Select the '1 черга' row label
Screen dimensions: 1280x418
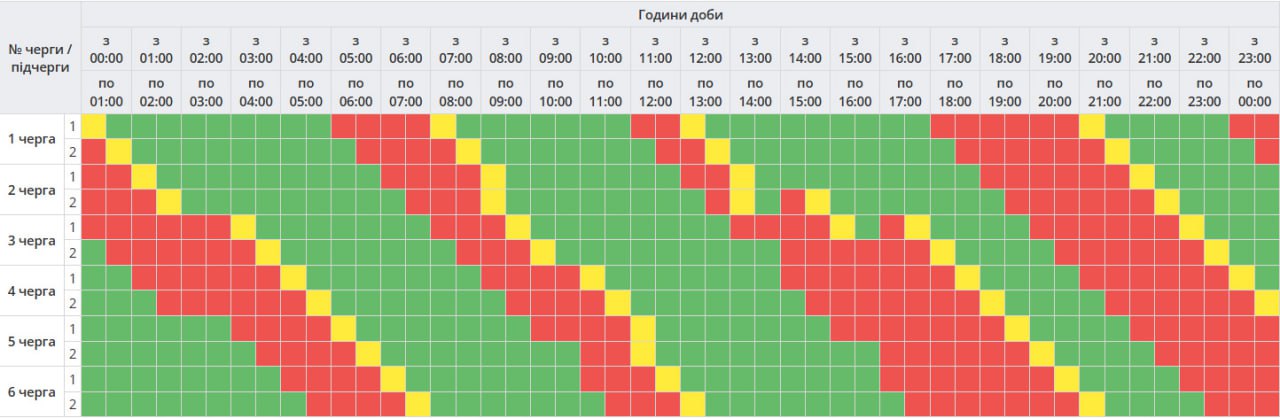point(32,139)
